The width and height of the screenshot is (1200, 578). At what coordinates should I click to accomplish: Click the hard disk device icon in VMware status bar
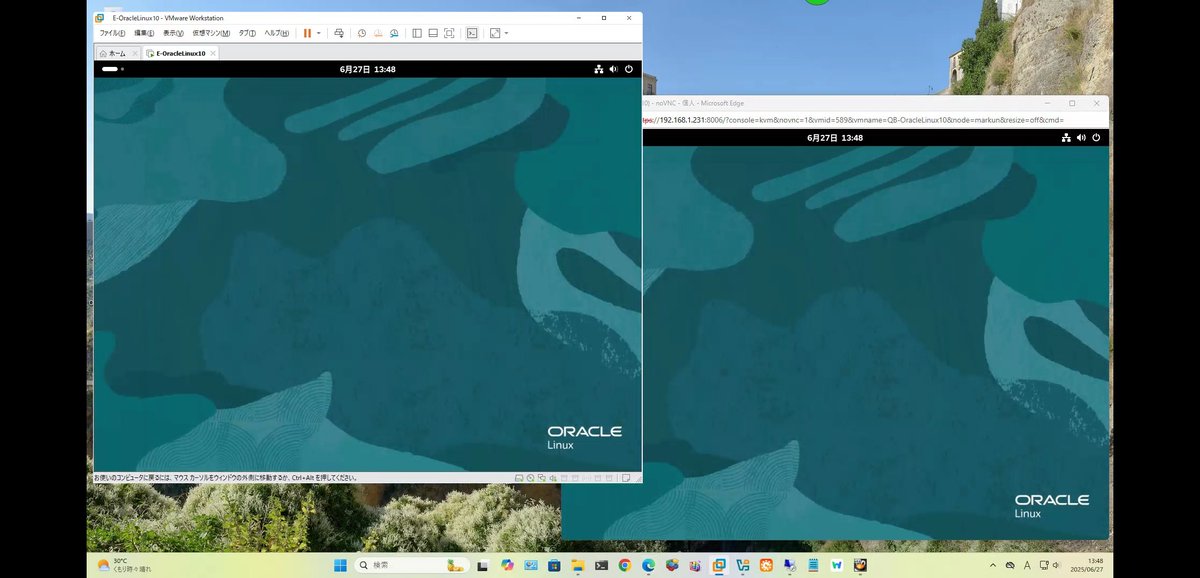tap(518, 478)
